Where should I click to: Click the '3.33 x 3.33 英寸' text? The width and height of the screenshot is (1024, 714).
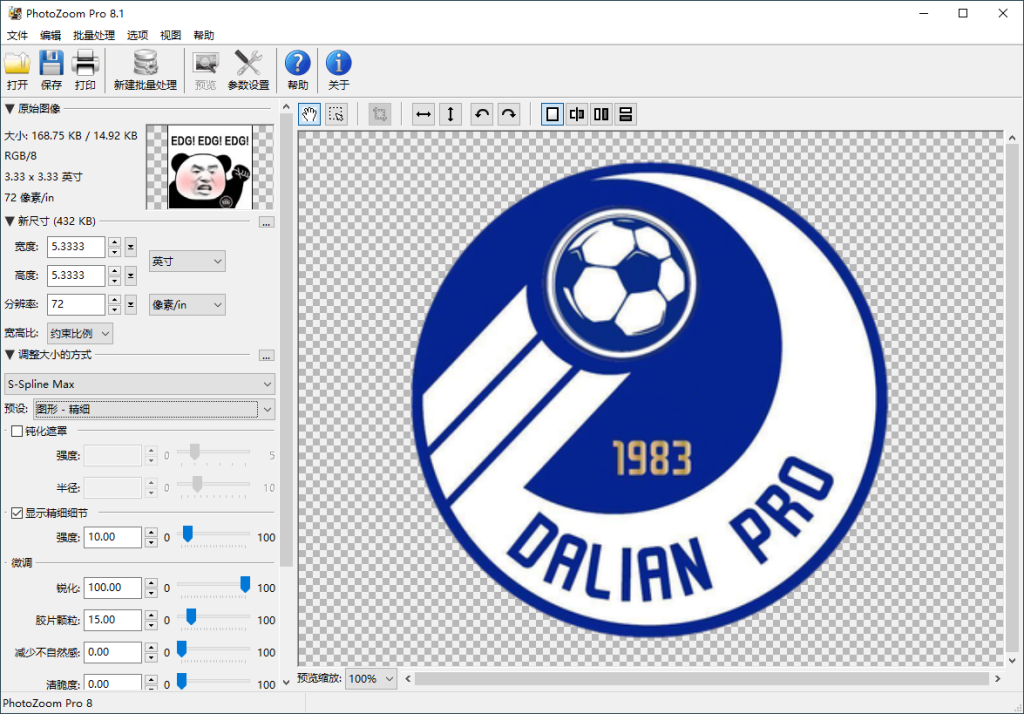pyautogui.click(x=44, y=177)
